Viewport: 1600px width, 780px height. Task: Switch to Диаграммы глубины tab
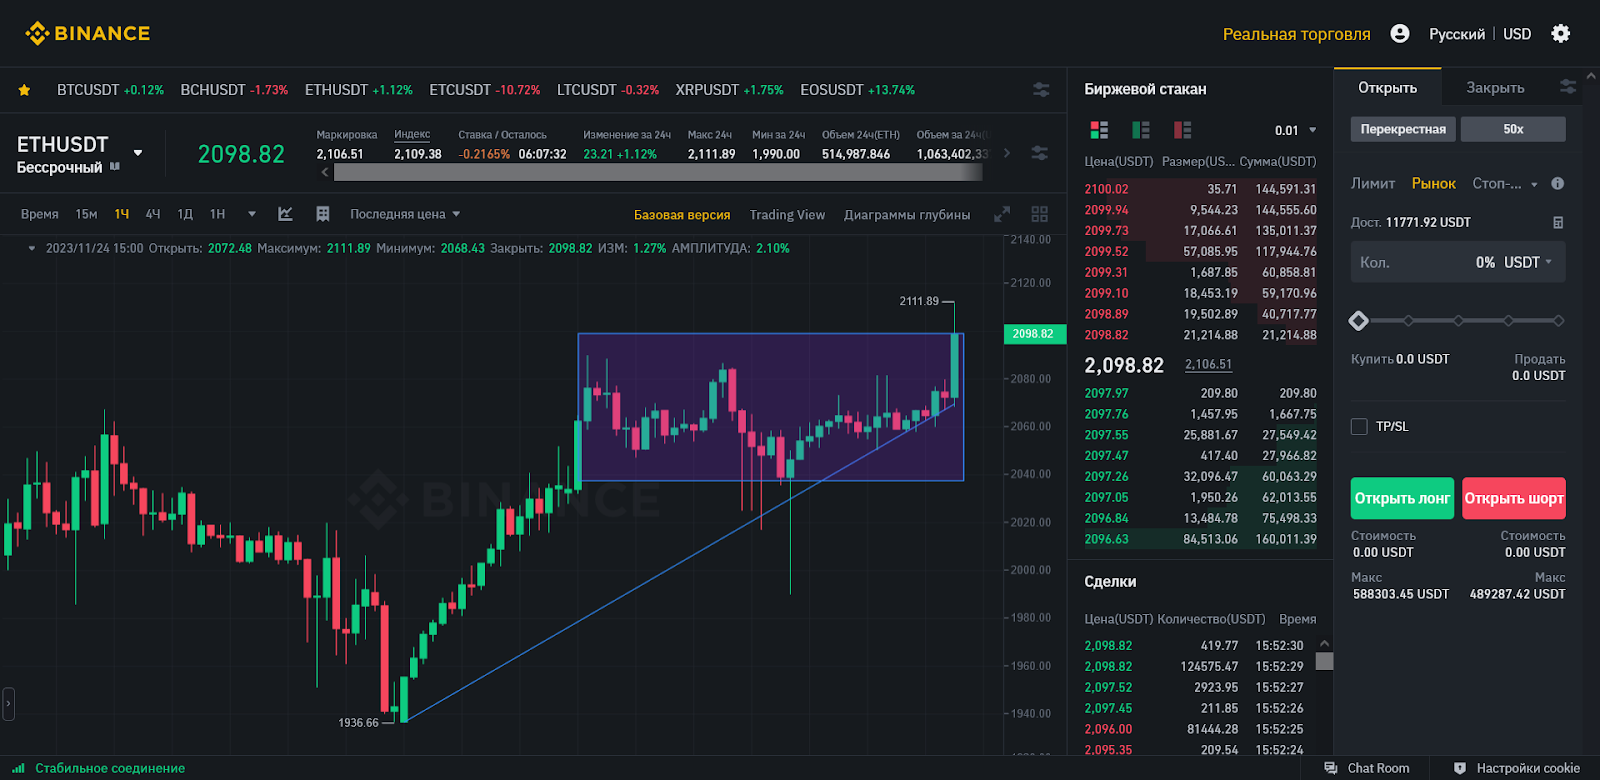[x=907, y=215]
